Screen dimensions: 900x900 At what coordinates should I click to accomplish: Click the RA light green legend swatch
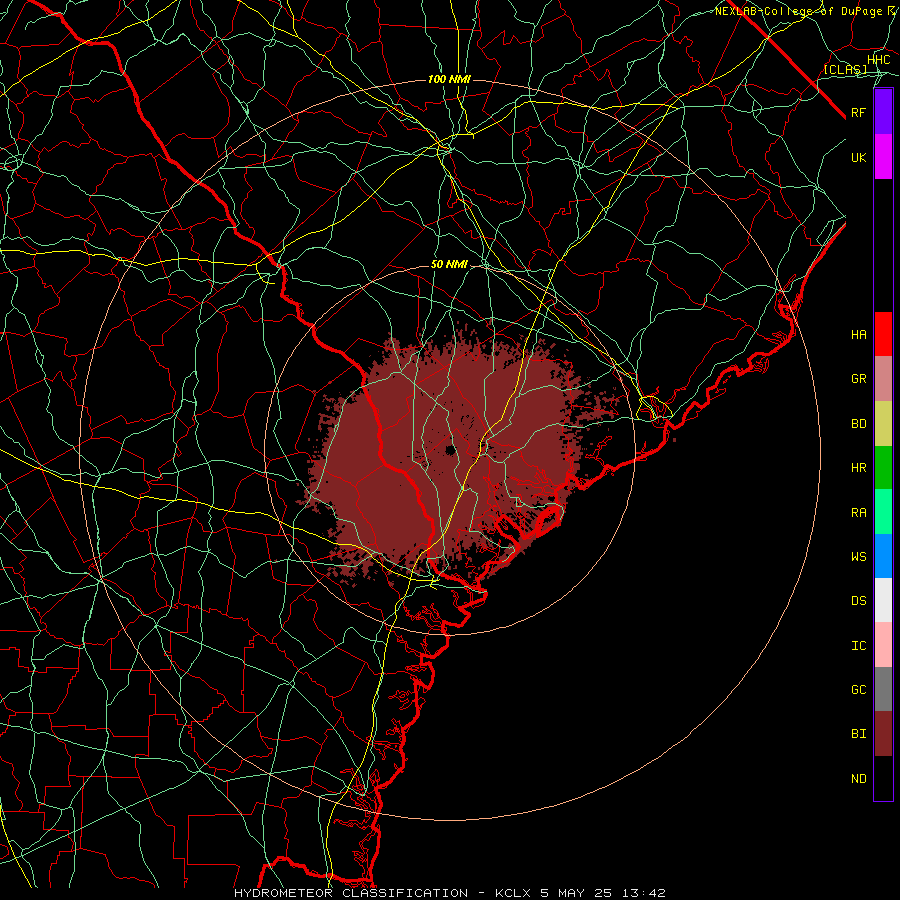click(x=883, y=512)
